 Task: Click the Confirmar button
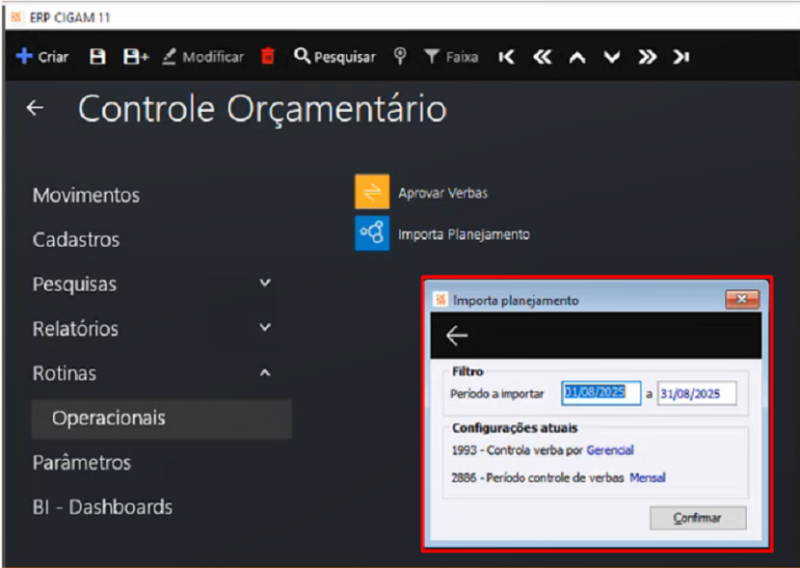click(x=697, y=518)
